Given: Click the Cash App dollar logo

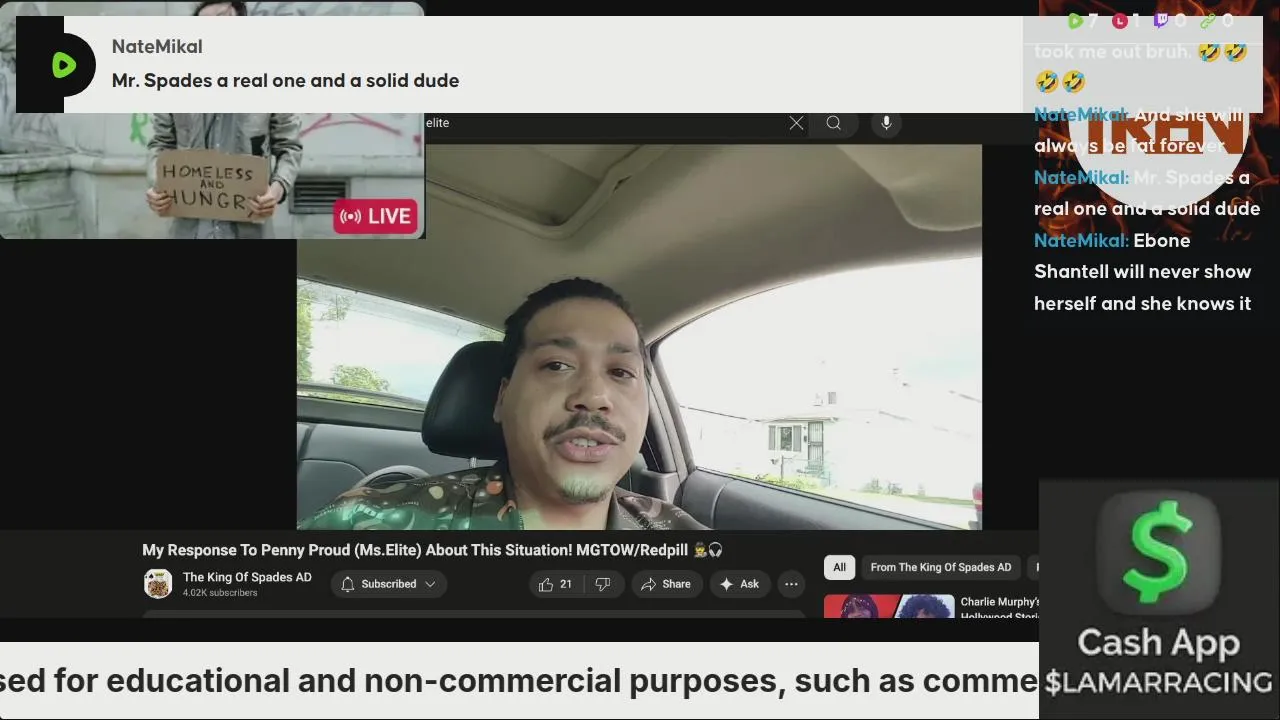Looking at the screenshot, I should tap(1158, 554).
